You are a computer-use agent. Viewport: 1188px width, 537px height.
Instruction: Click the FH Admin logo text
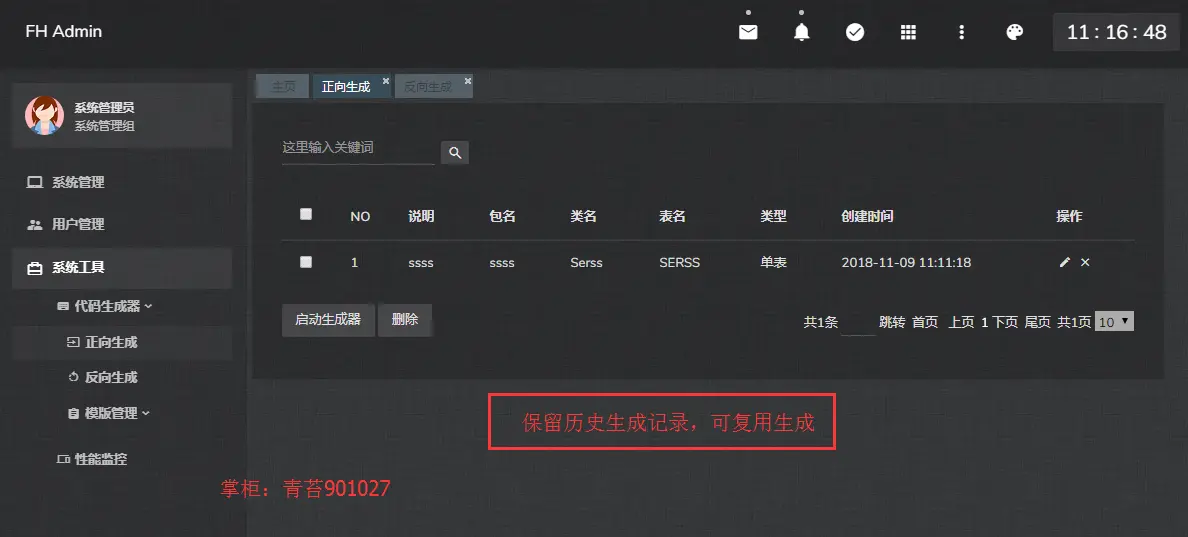click(64, 31)
